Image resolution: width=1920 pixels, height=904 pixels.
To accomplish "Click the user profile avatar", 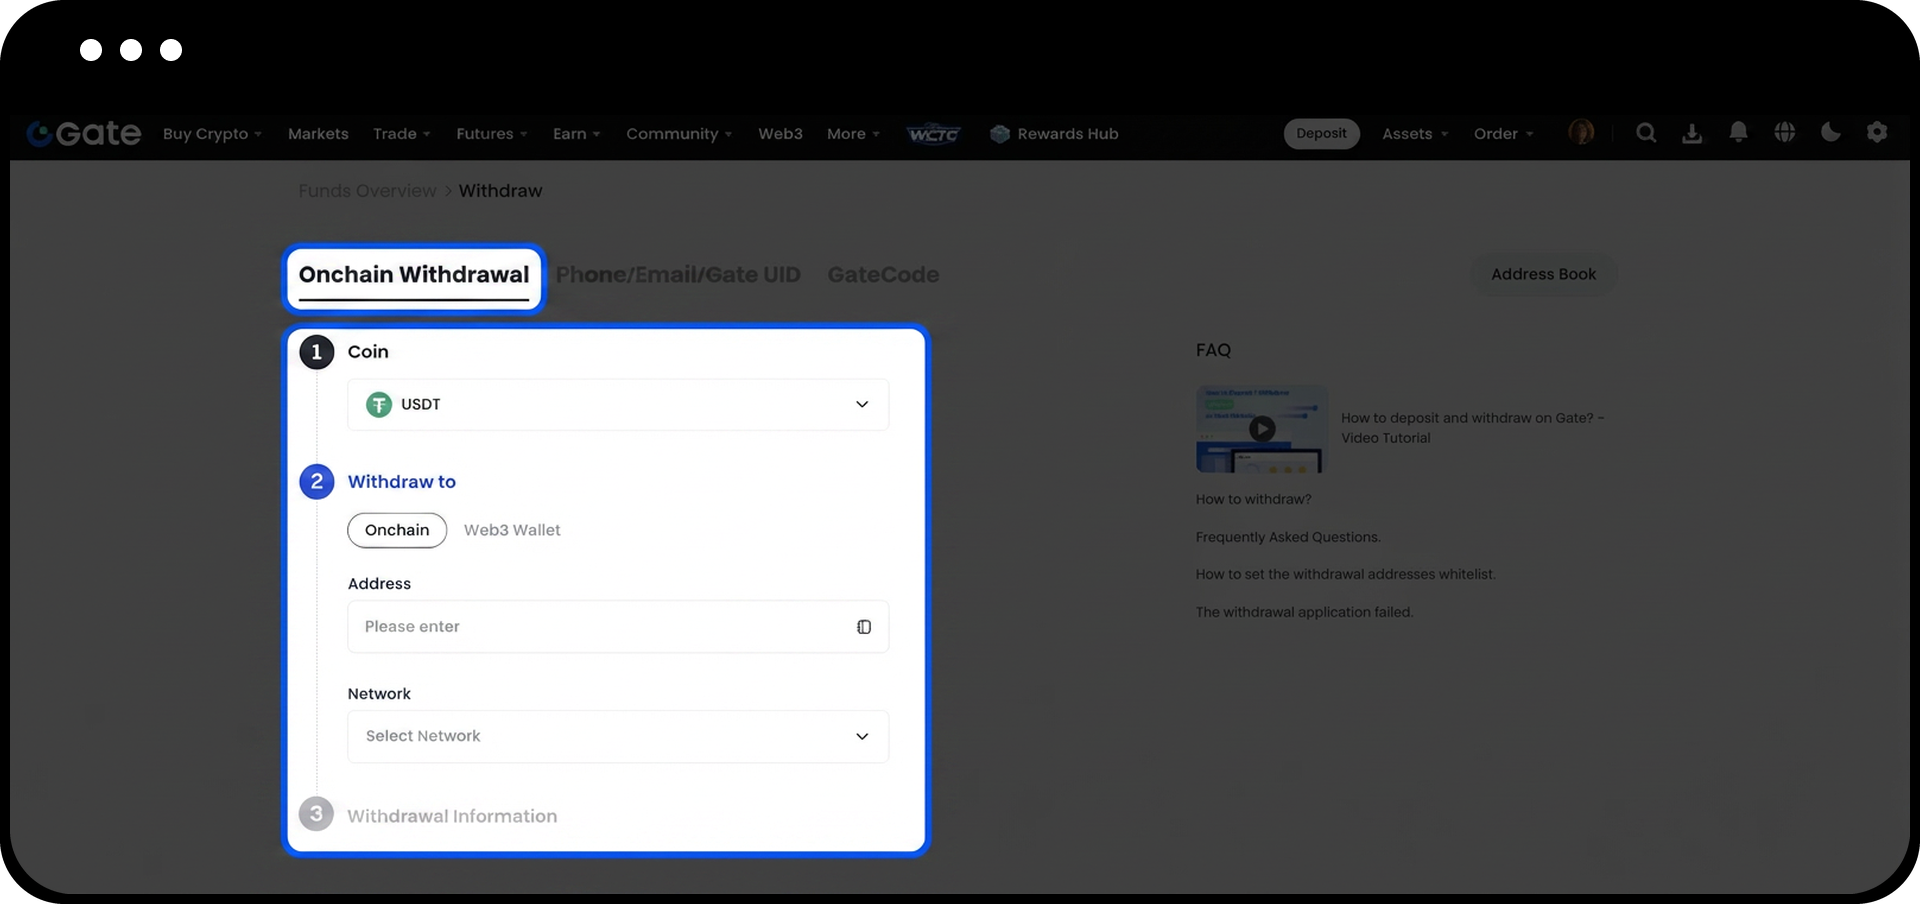I will pos(1581,132).
